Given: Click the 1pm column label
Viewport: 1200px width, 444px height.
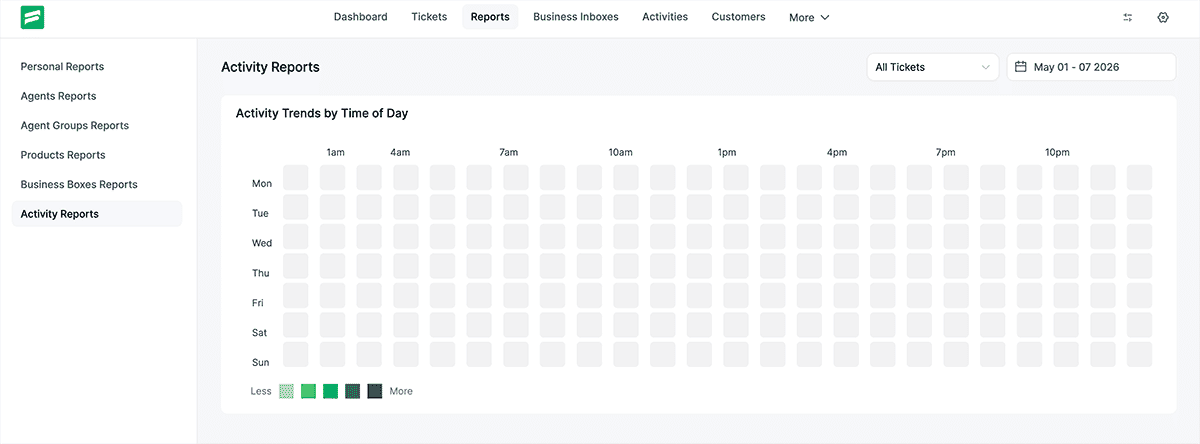Looking at the screenshot, I should pos(727,152).
